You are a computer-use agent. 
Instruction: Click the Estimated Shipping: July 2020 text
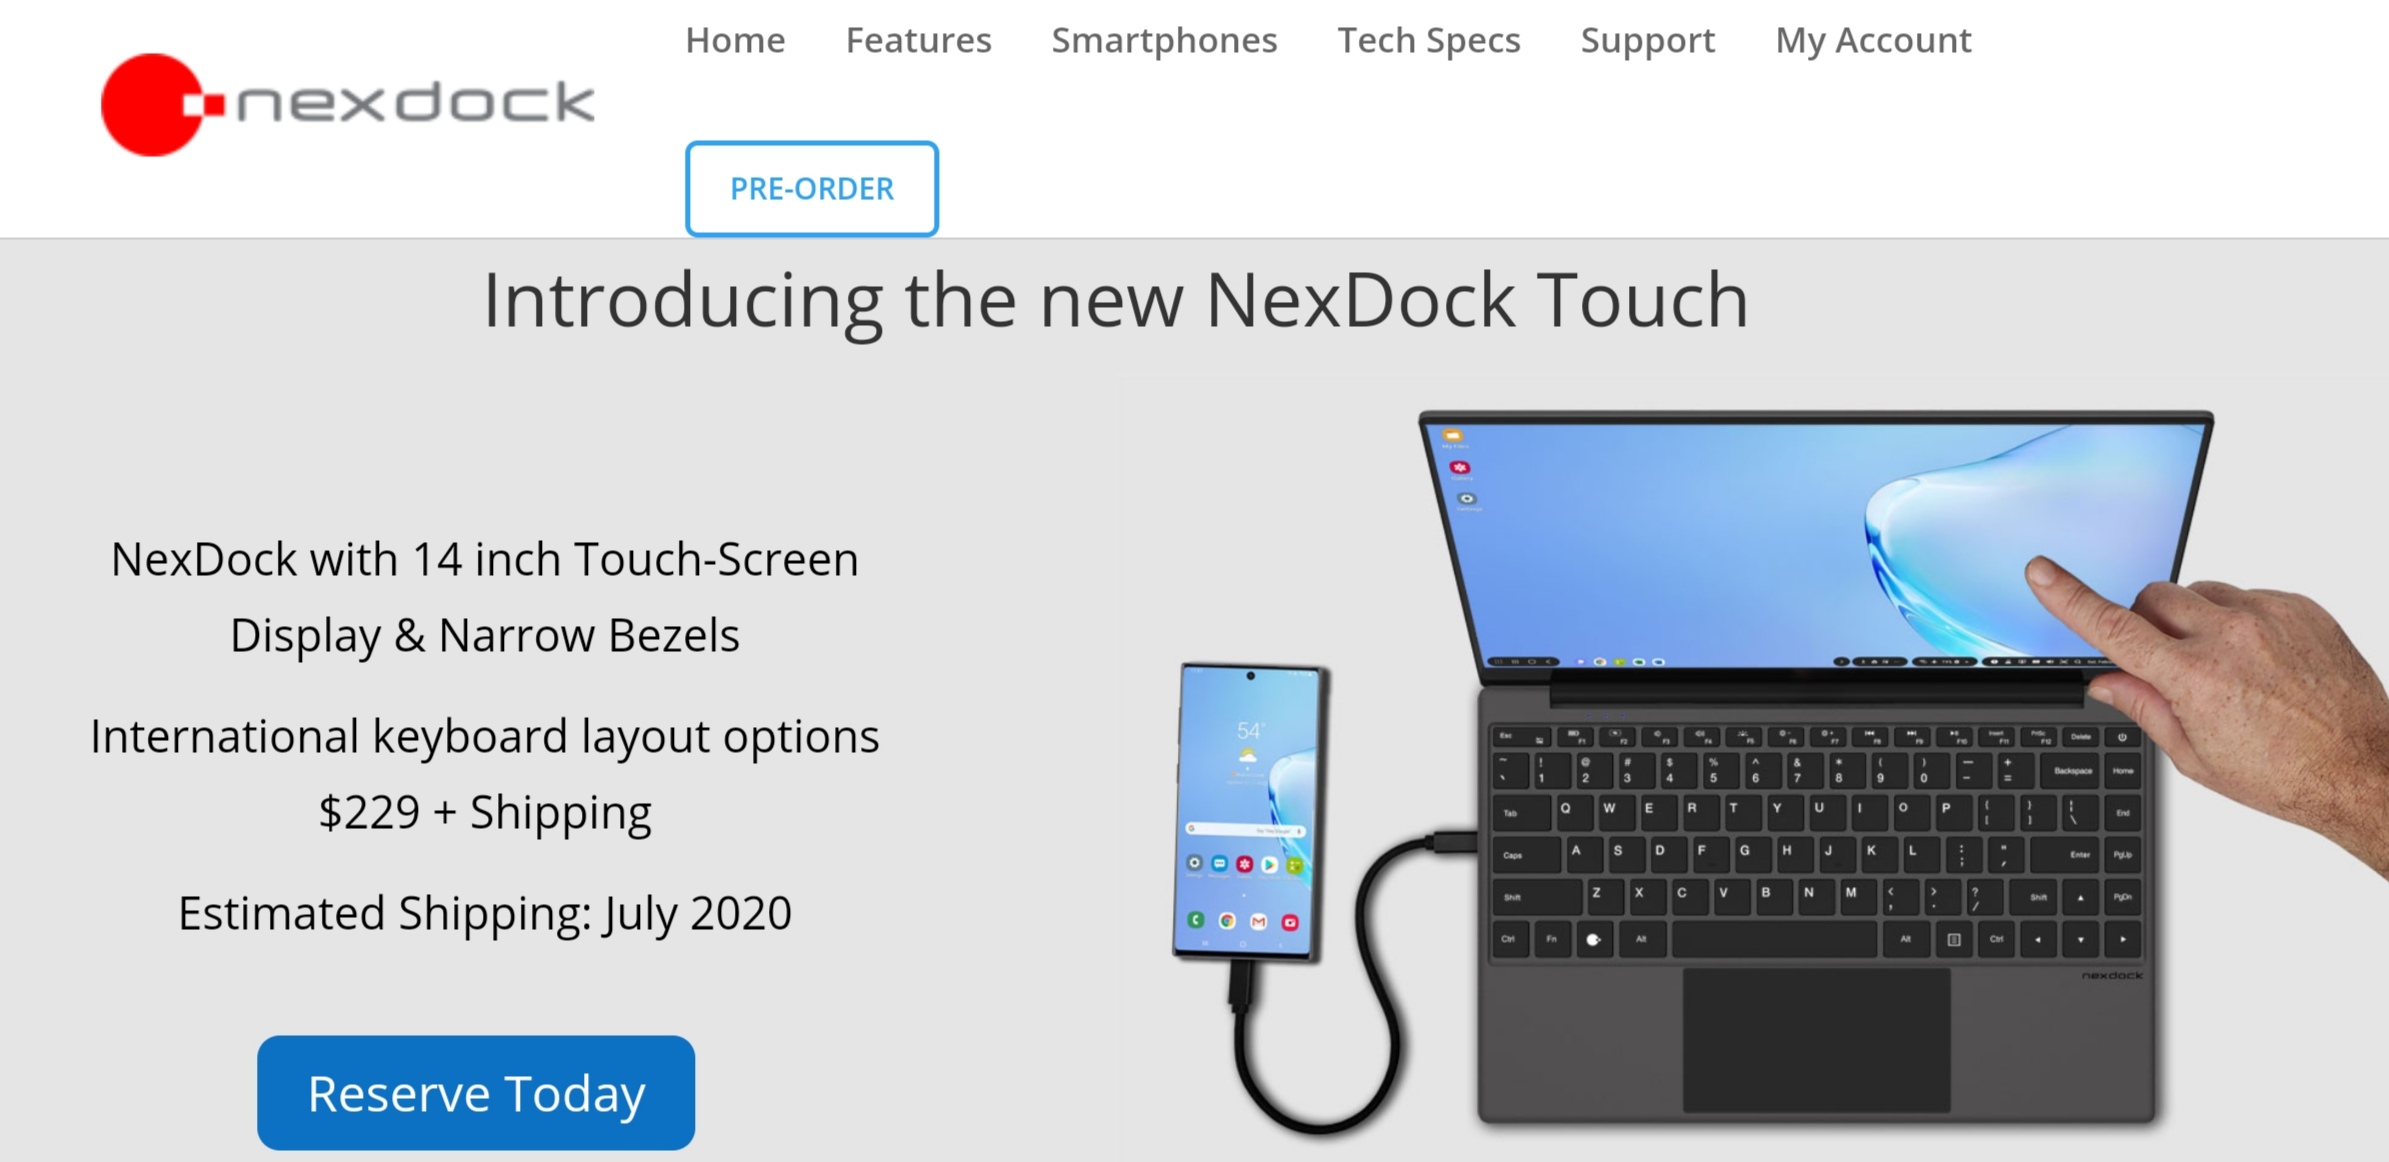485,913
